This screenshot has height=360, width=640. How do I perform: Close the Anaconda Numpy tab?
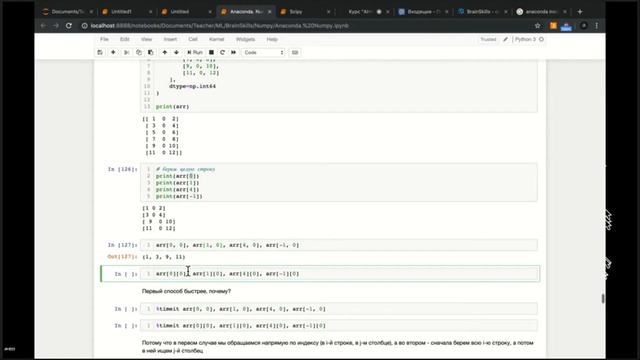click(x=269, y=12)
